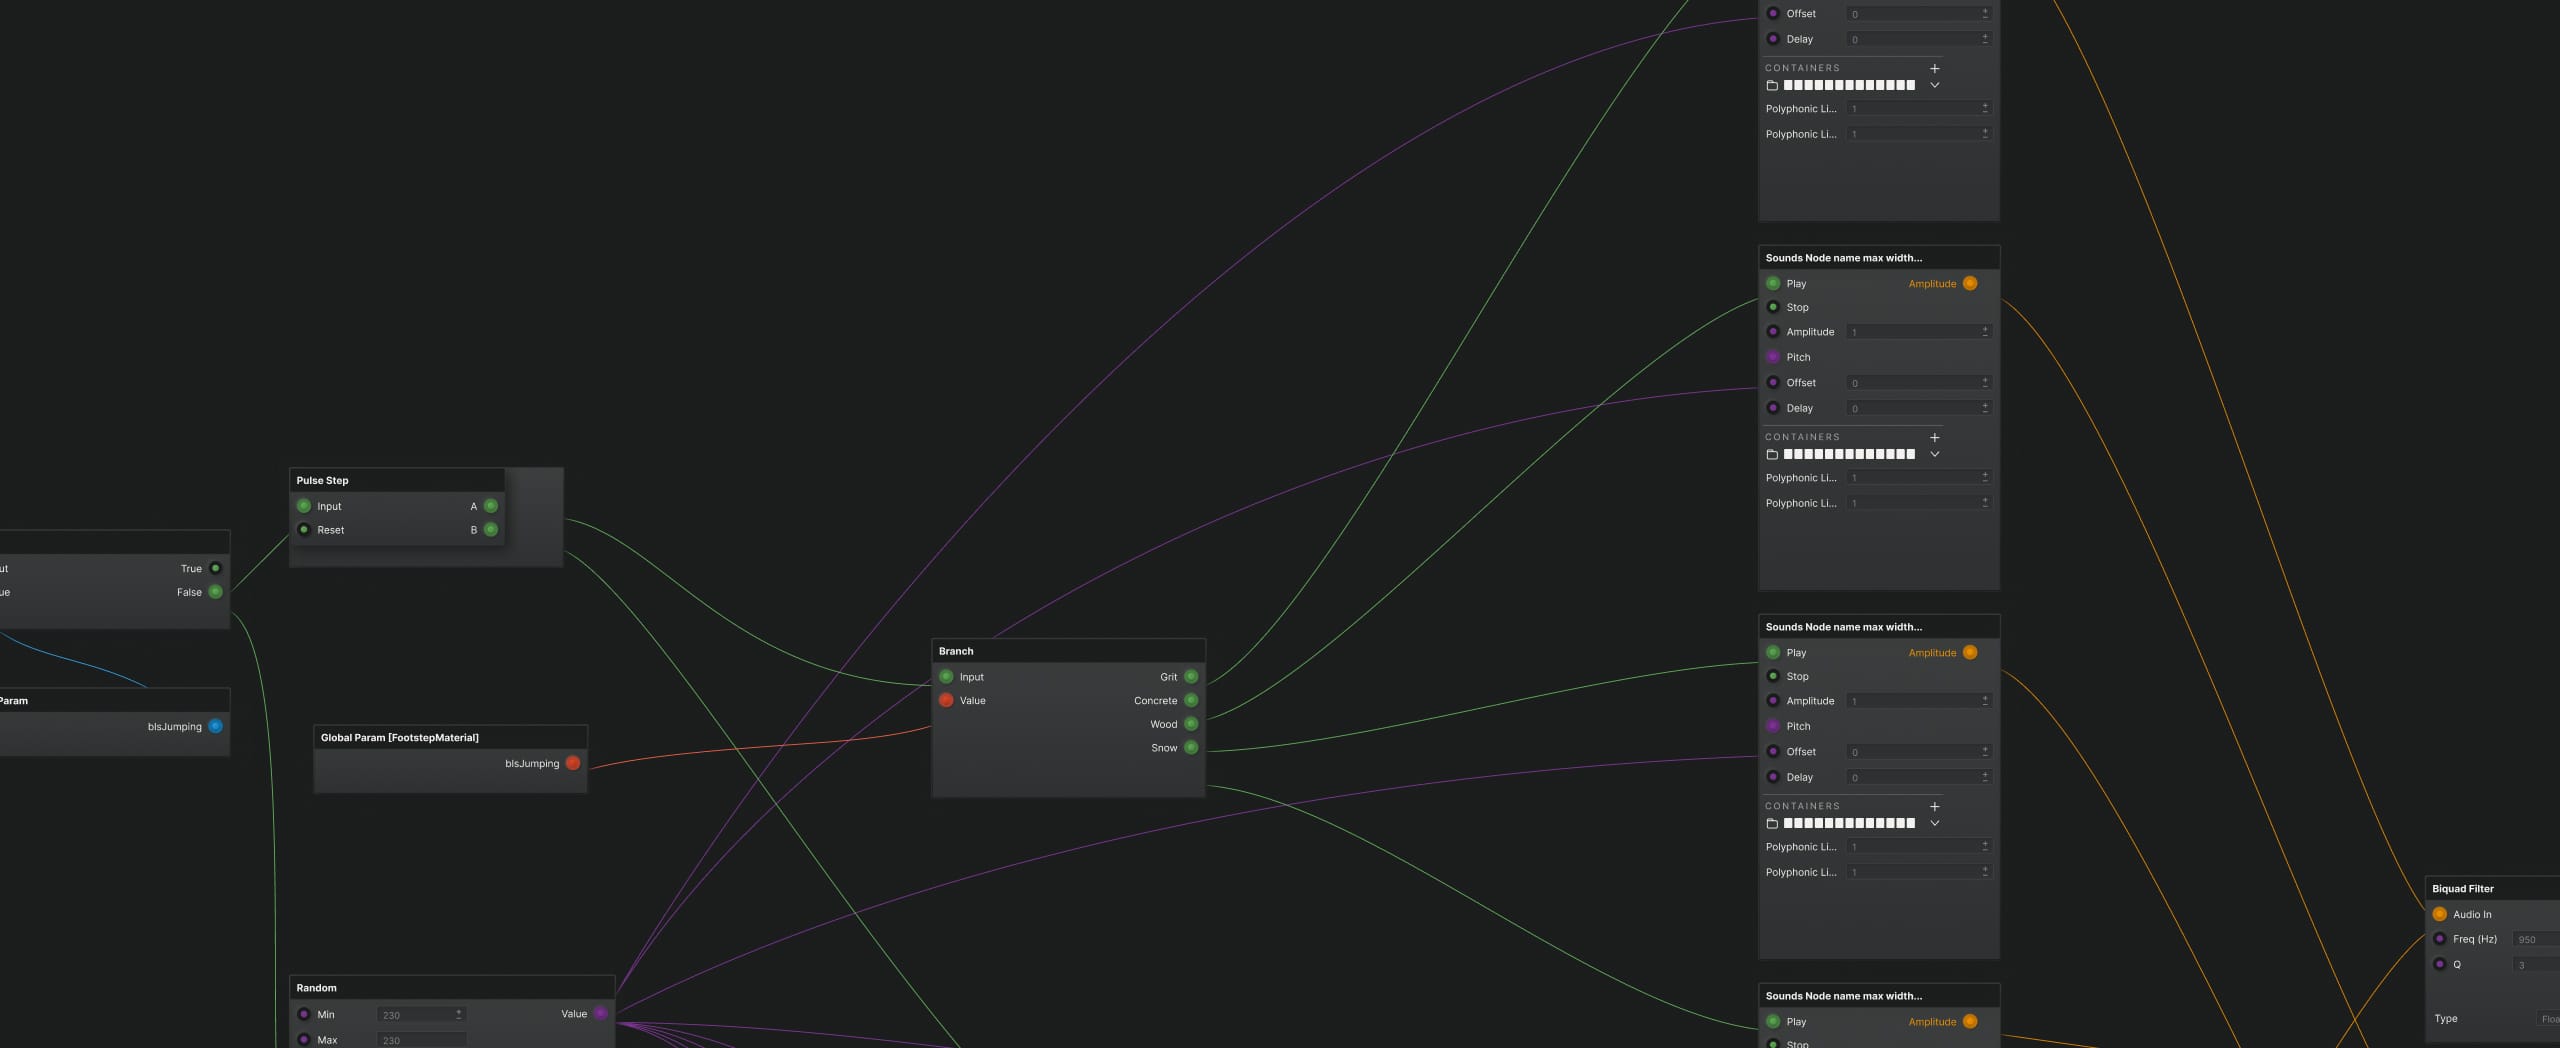2560x1048 pixels.
Task: Click Amplitude output pin on bottommost Sounds node
Action: (1970, 1021)
